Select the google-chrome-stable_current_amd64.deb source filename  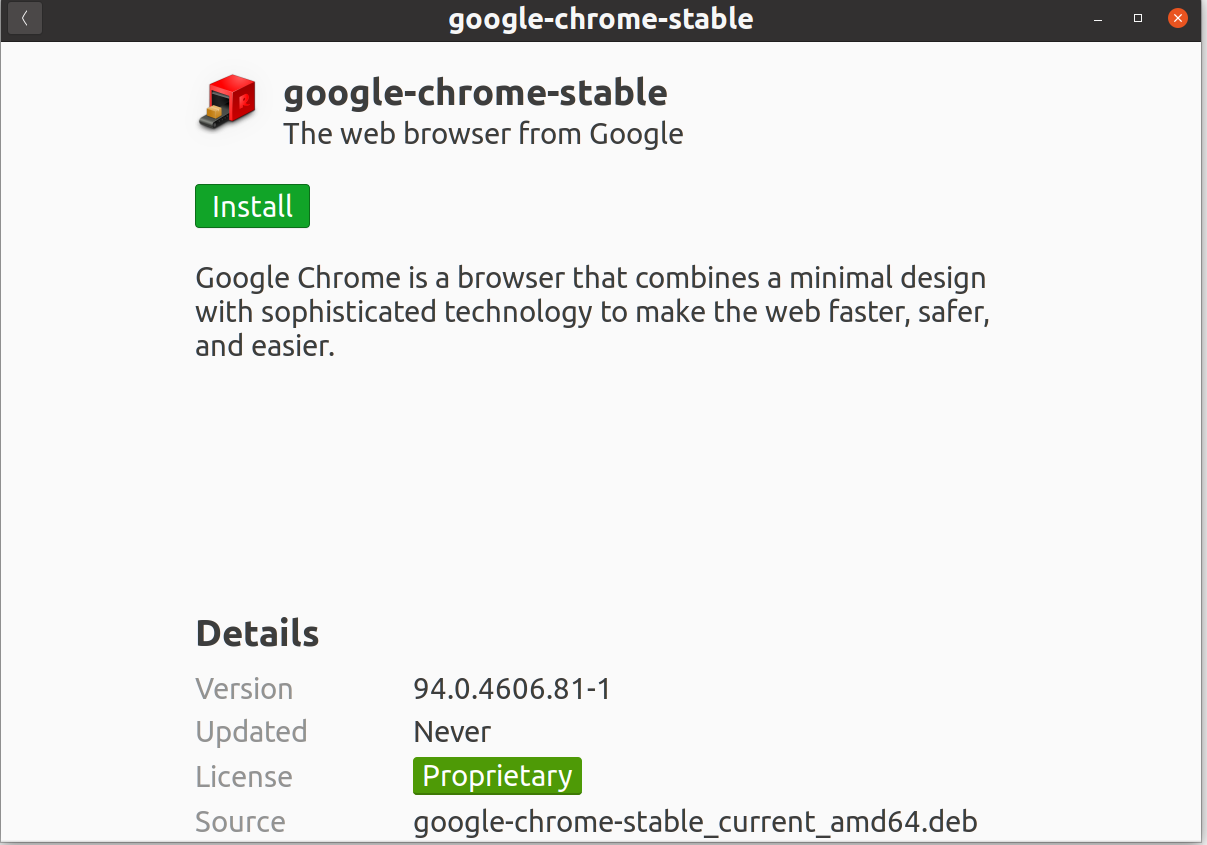pos(695,822)
